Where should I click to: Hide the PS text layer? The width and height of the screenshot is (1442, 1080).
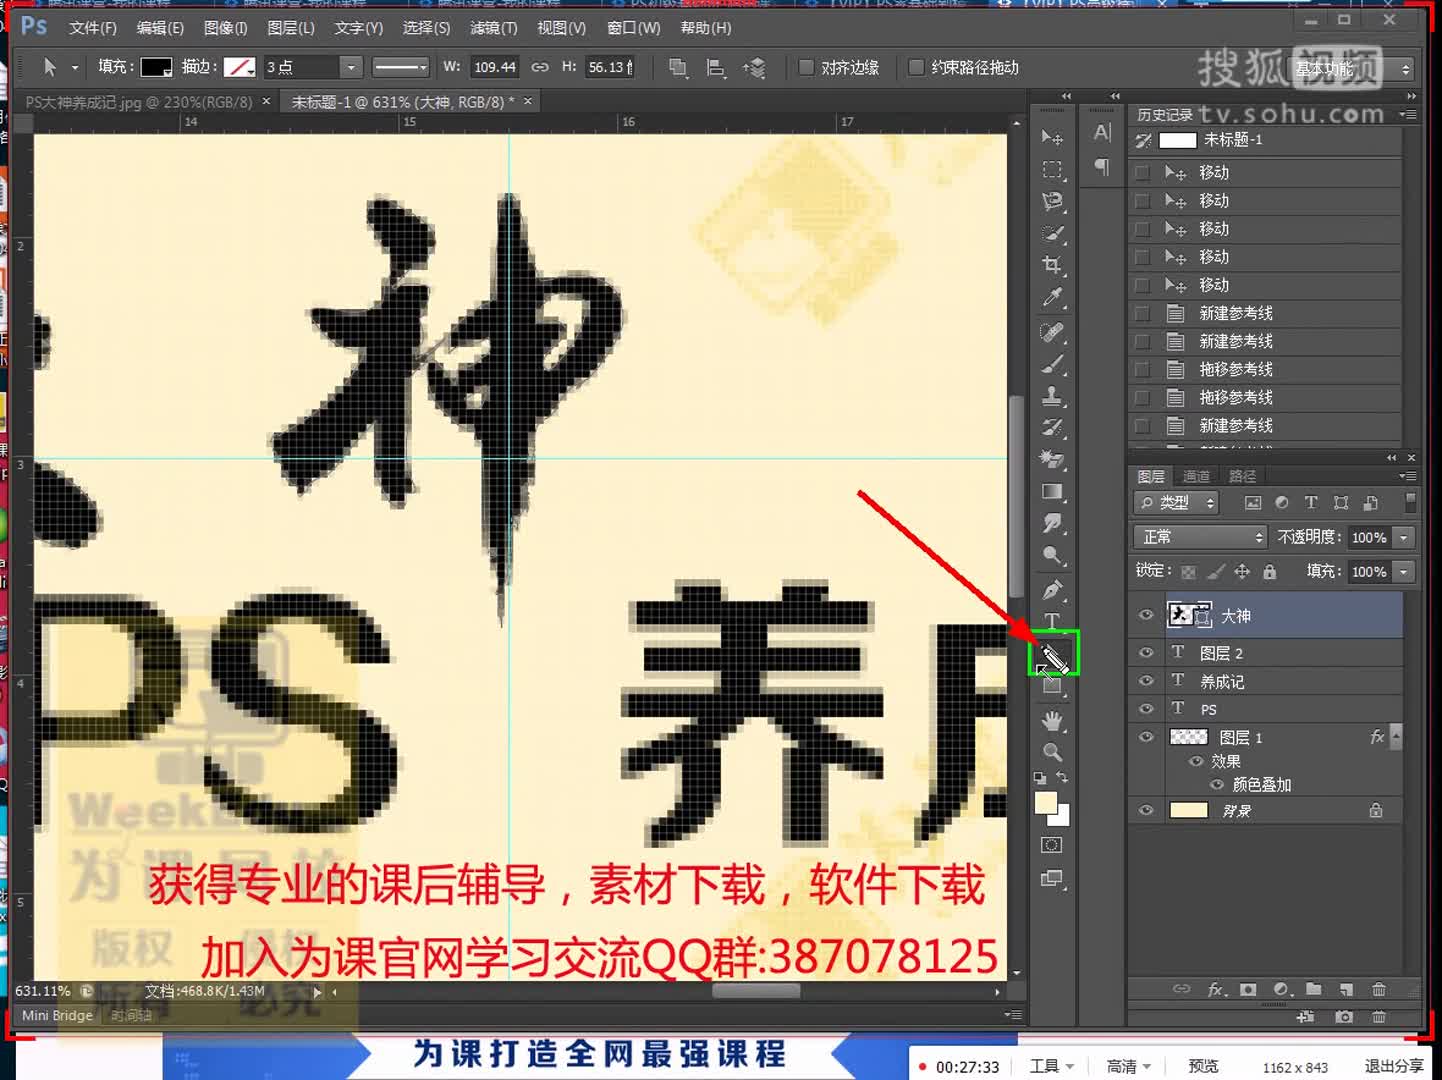point(1146,708)
